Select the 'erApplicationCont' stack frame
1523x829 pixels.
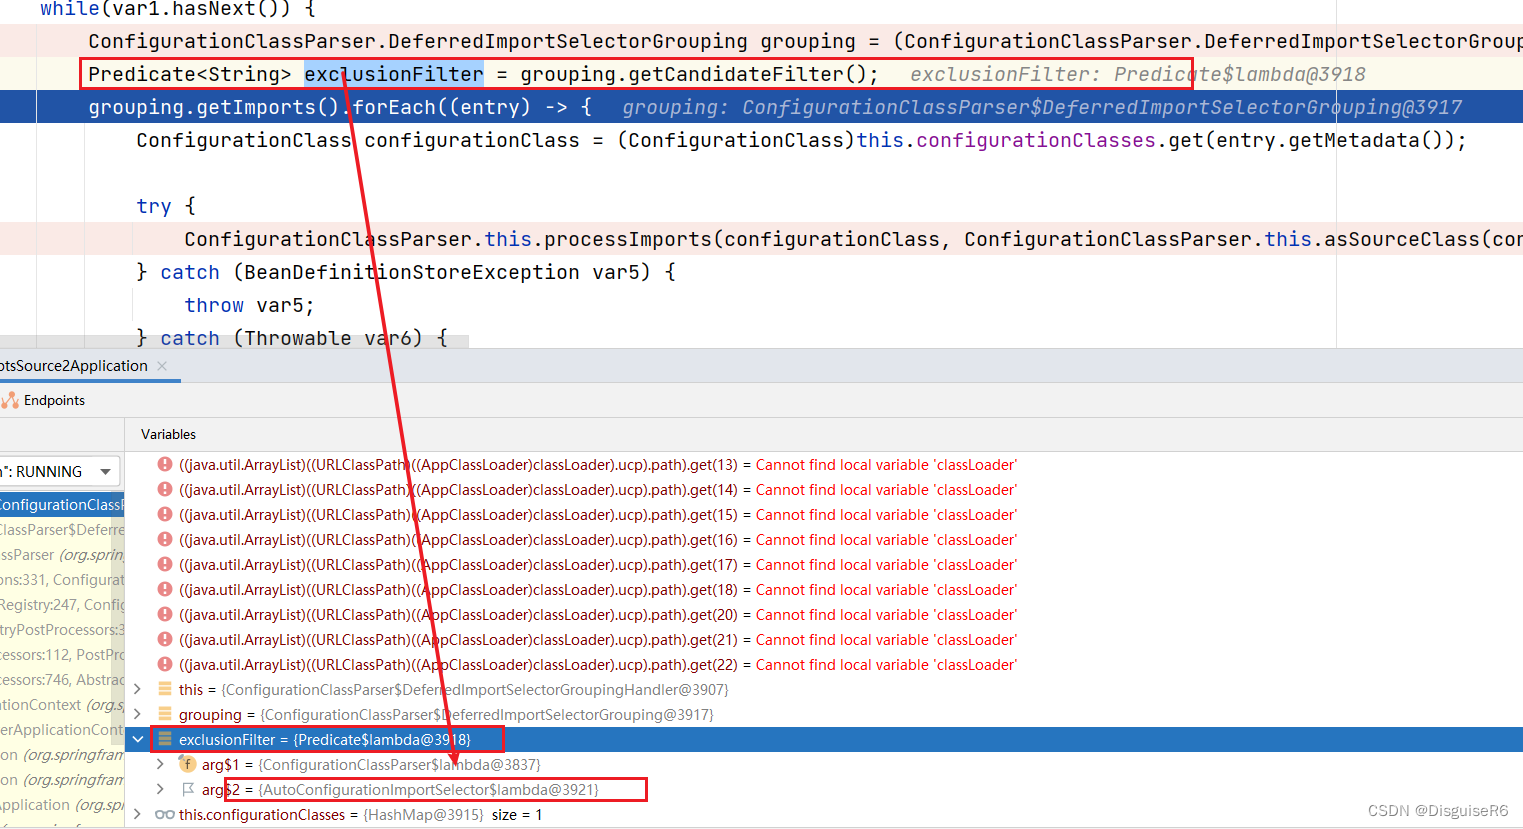click(62, 729)
